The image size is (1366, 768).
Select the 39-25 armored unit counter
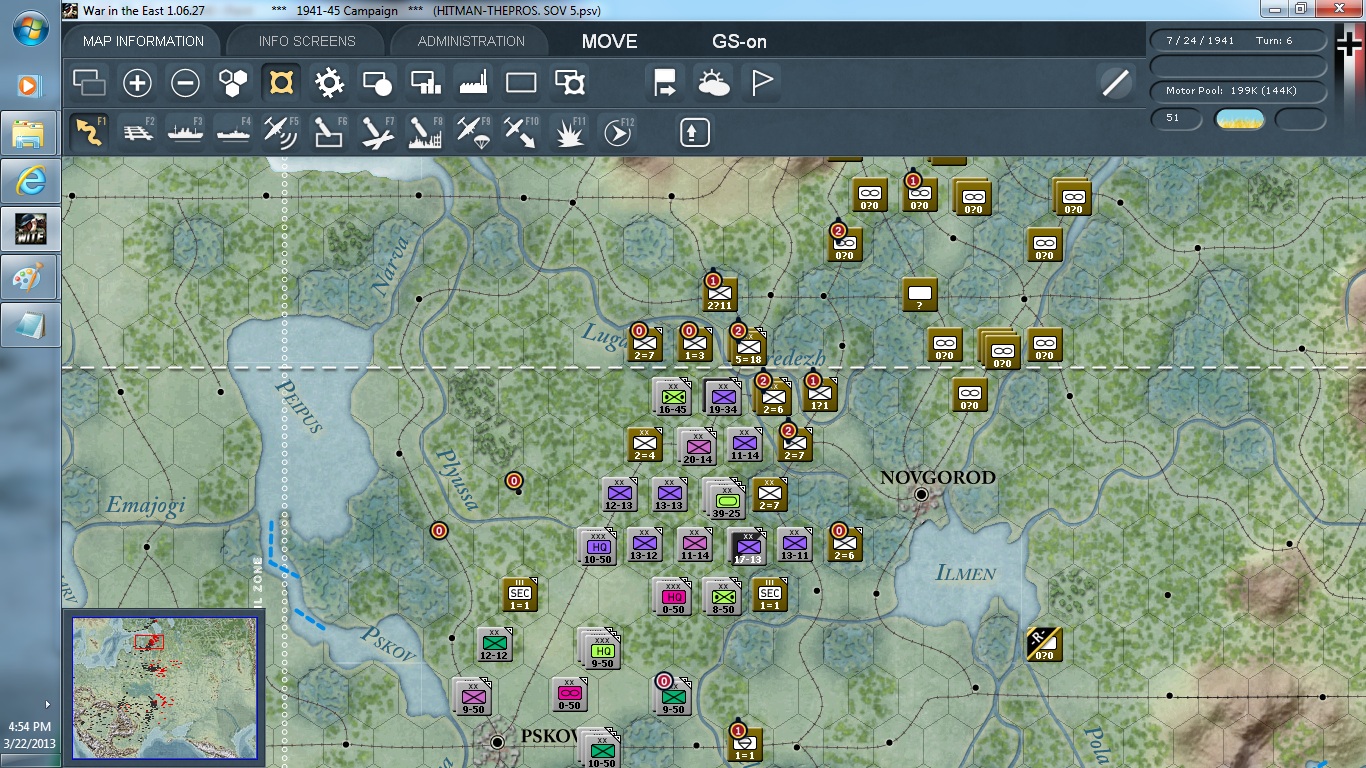[726, 500]
